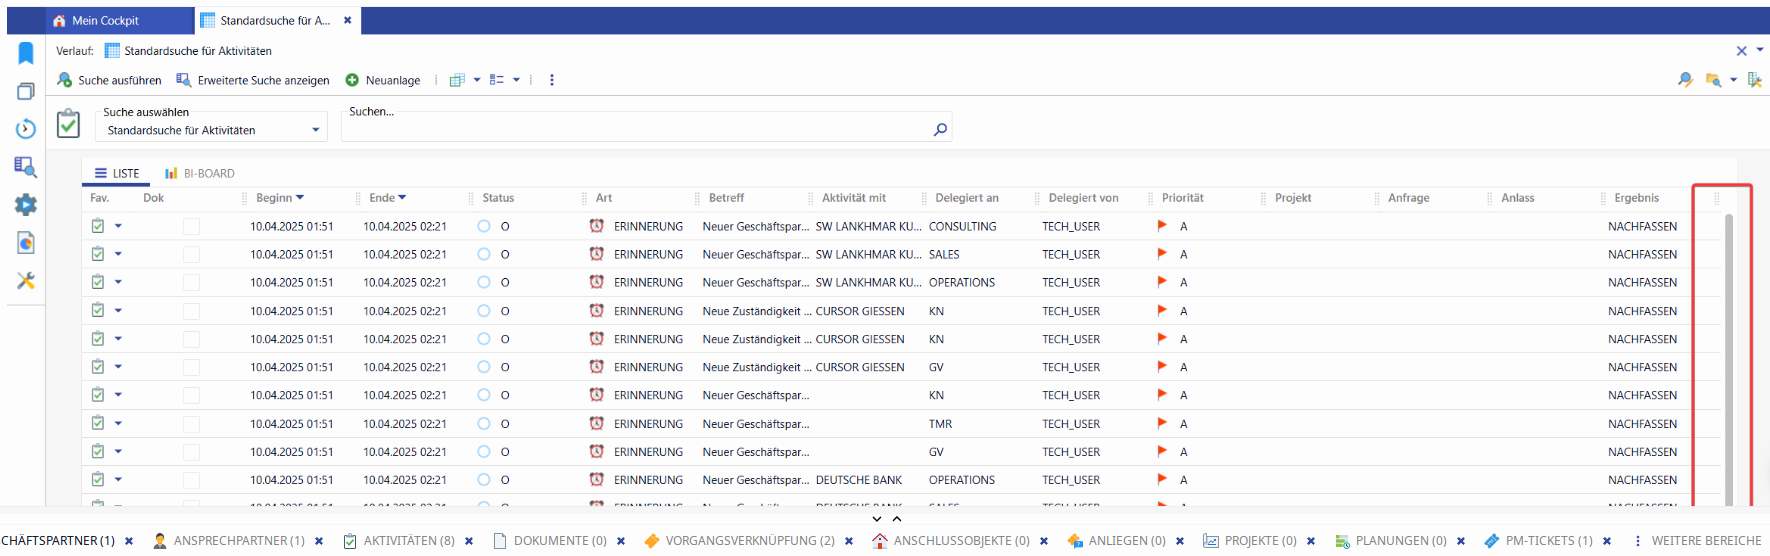
Task: Click the bookmark icon in left sidebar
Action: 26,53
